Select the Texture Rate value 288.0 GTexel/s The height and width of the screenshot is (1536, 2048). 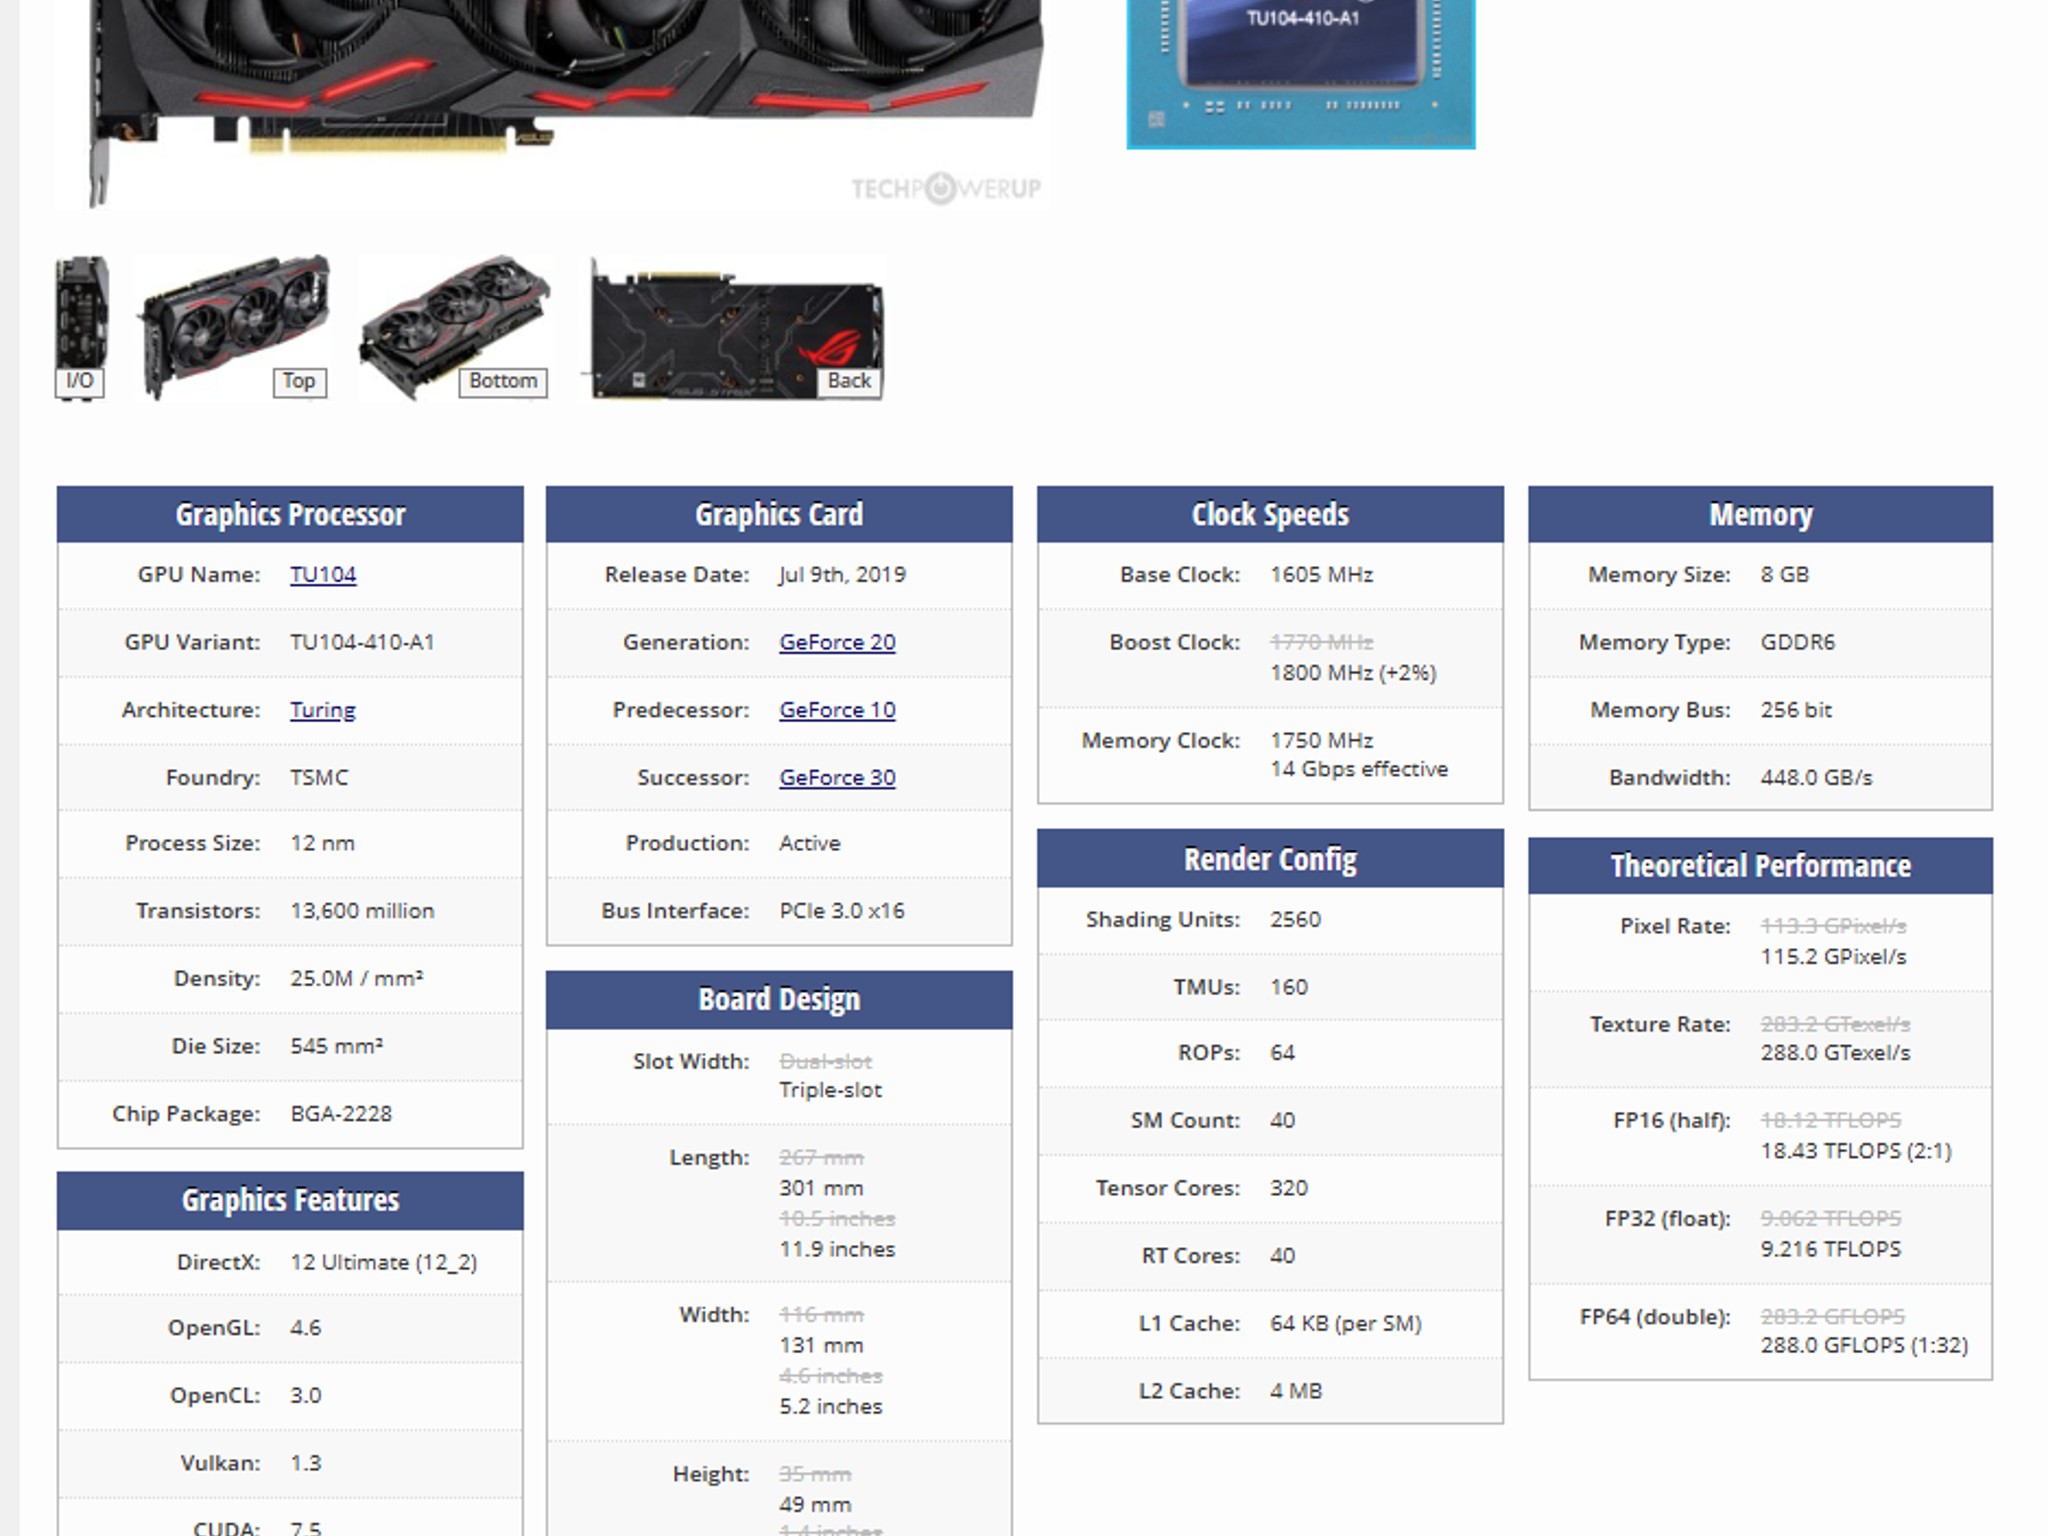(1835, 1053)
